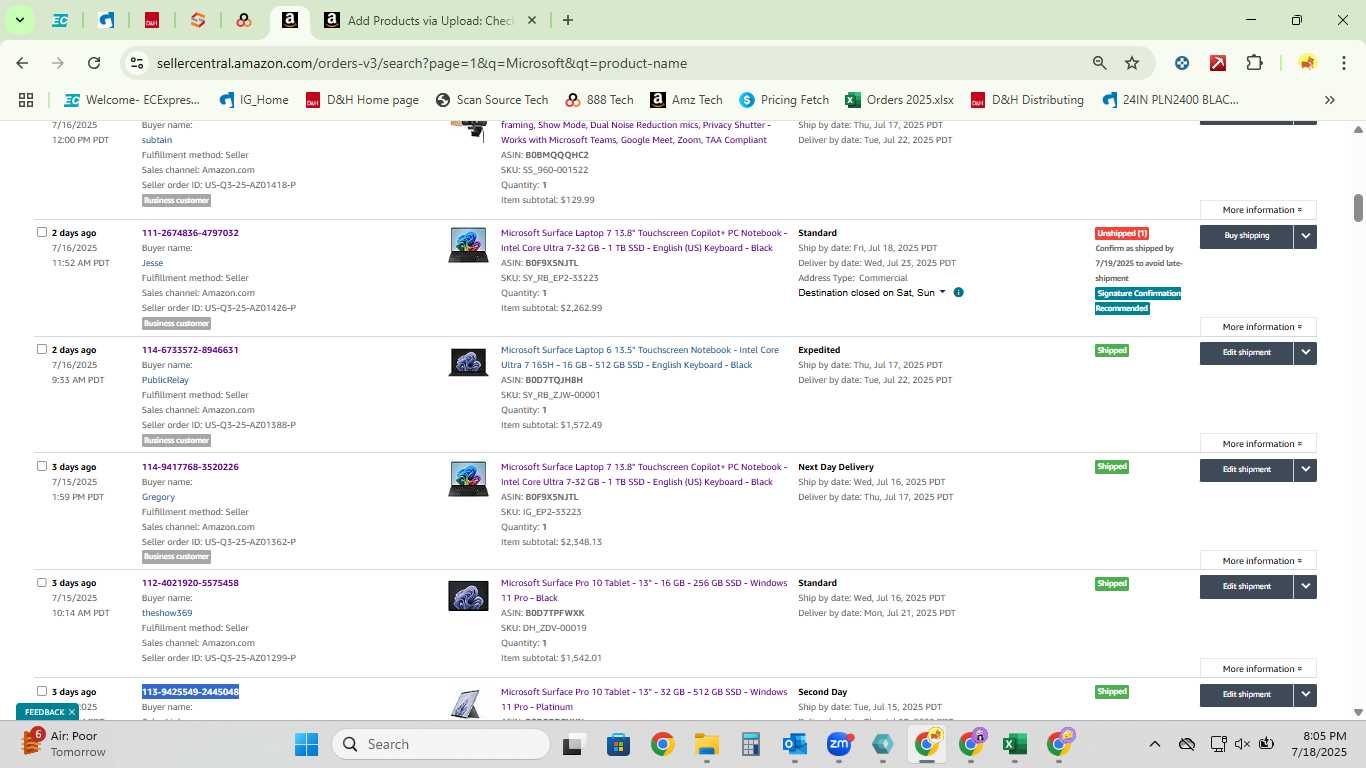Viewport: 1366px width, 768px height.
Task: Expand More information for PublicRelay order
Action: 1258,444
